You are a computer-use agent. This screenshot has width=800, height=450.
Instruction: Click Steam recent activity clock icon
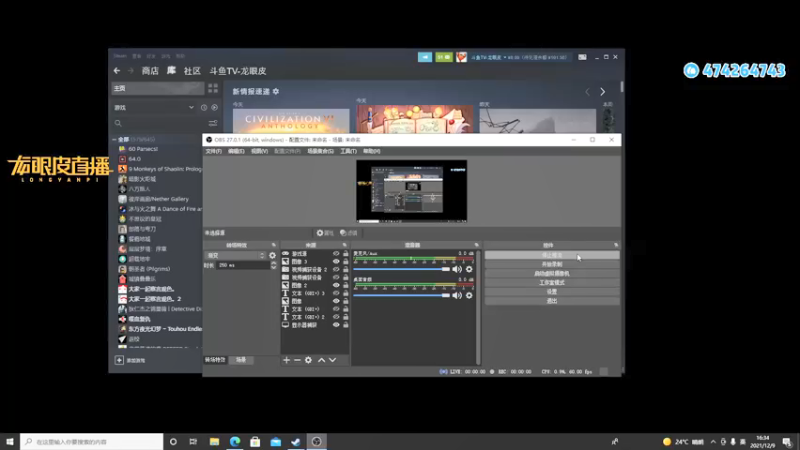point(204,108)
